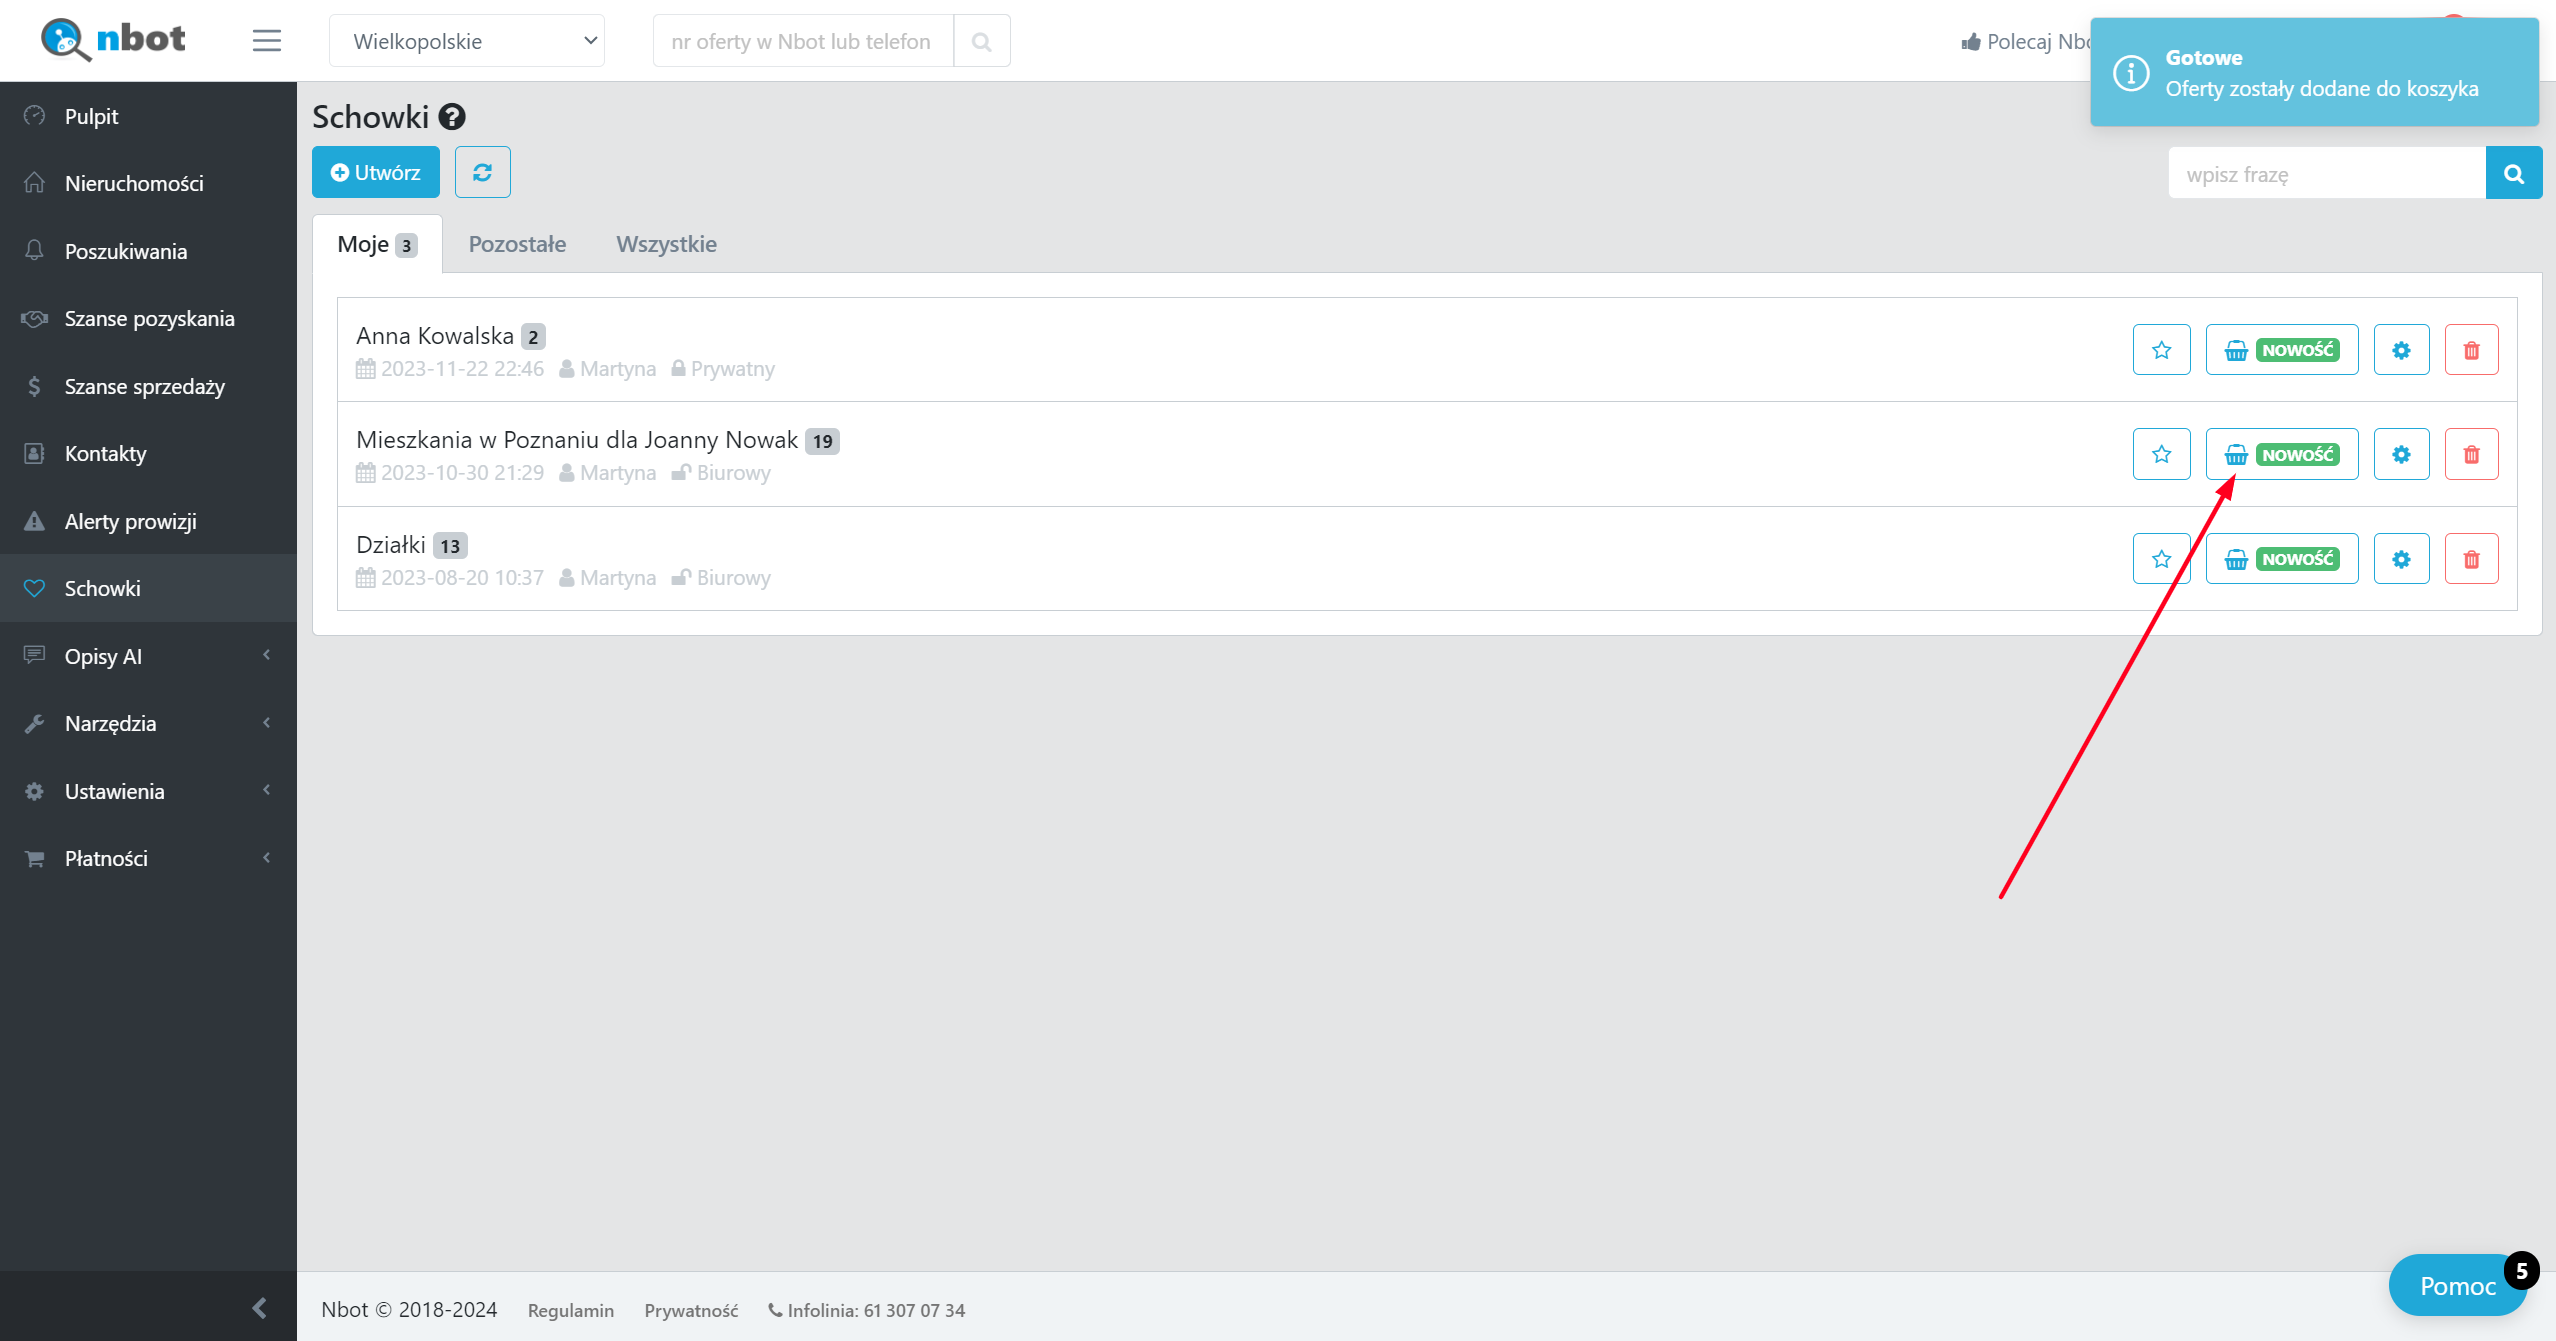2556x1341 pixels.
Task: Add Anna Kowalska offers to basket
Action: (2282, 350)
